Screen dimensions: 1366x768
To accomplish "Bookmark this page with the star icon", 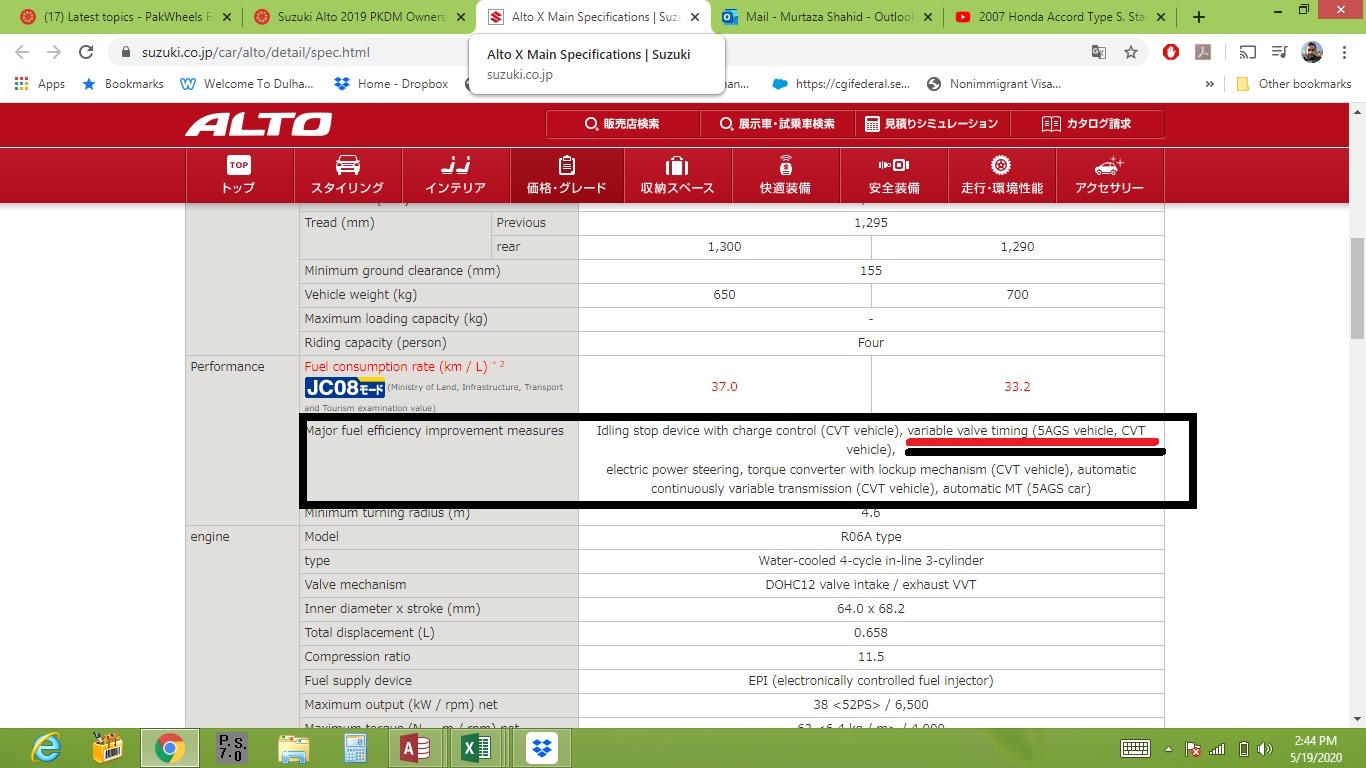I will pyautogui.click(x=1131, y=52).
